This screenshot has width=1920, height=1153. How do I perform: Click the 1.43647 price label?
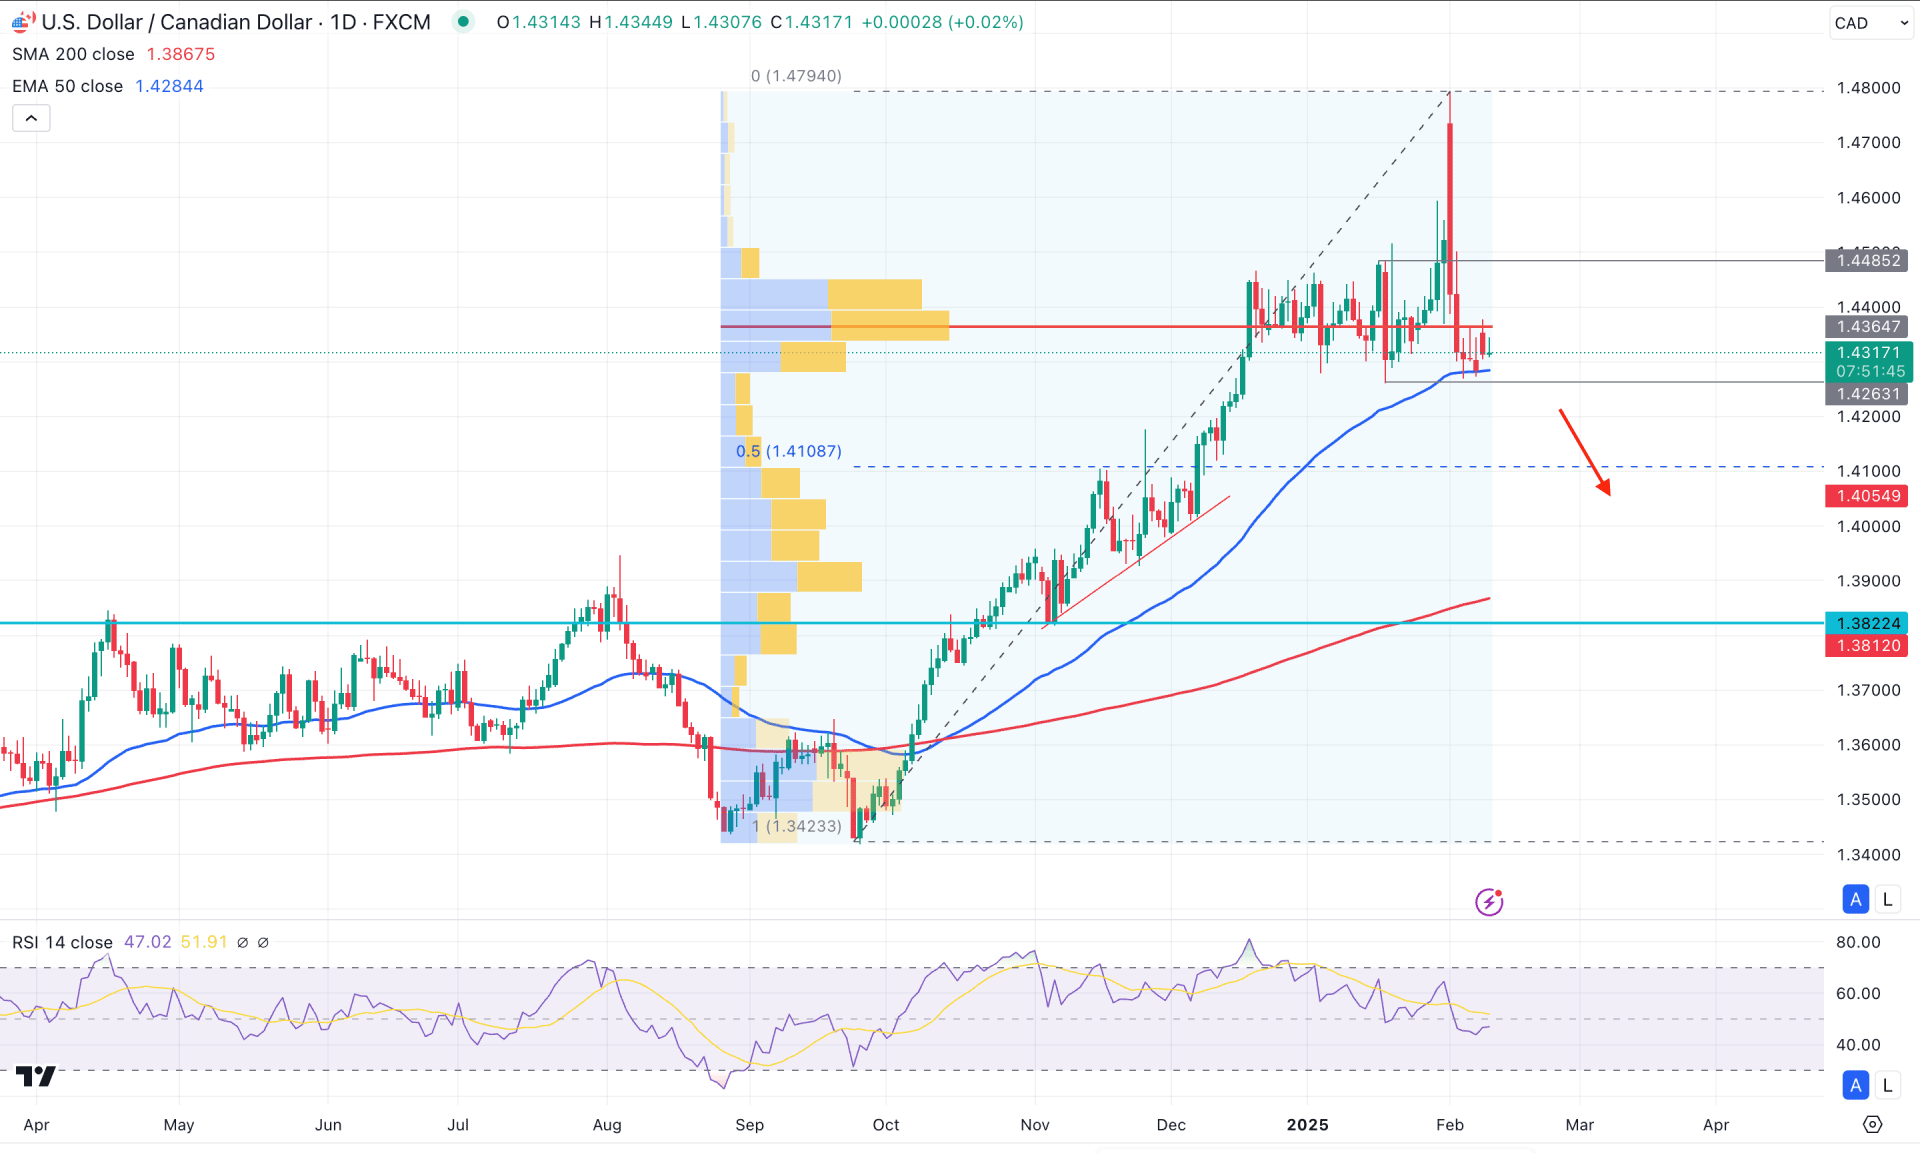tap(1868, 326)
